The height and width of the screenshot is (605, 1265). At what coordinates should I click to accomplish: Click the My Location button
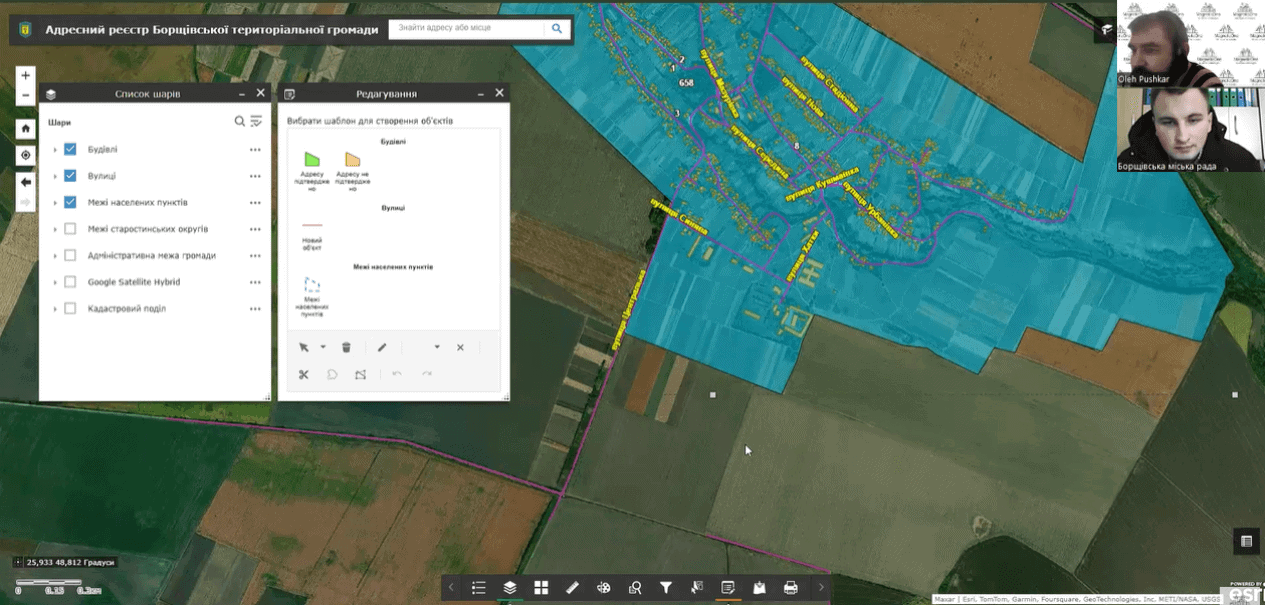[26, 155]
